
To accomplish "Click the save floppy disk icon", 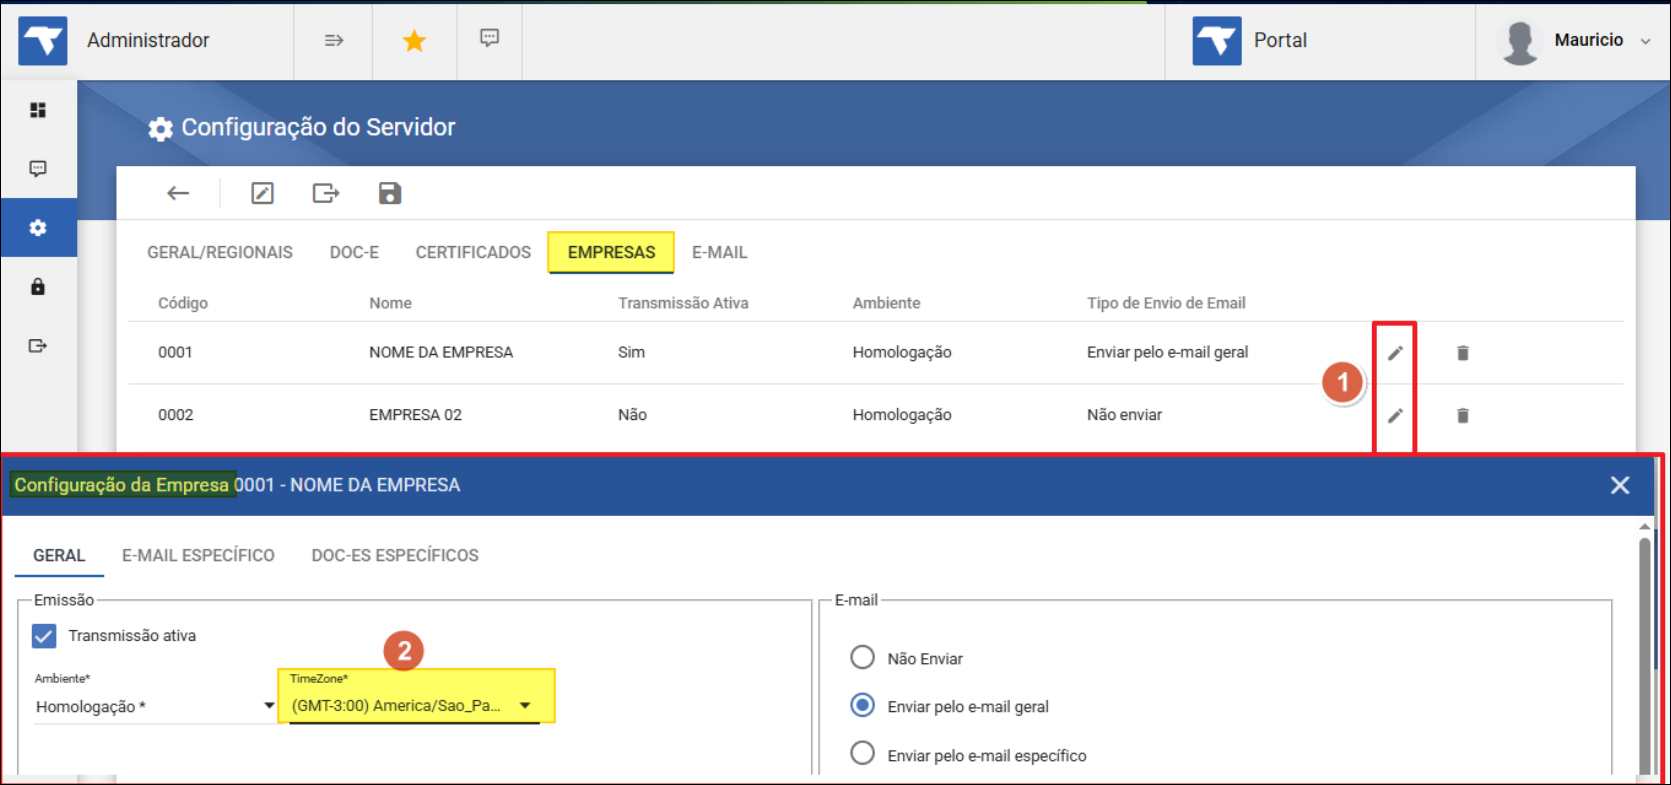I will (x=390, y=193).
